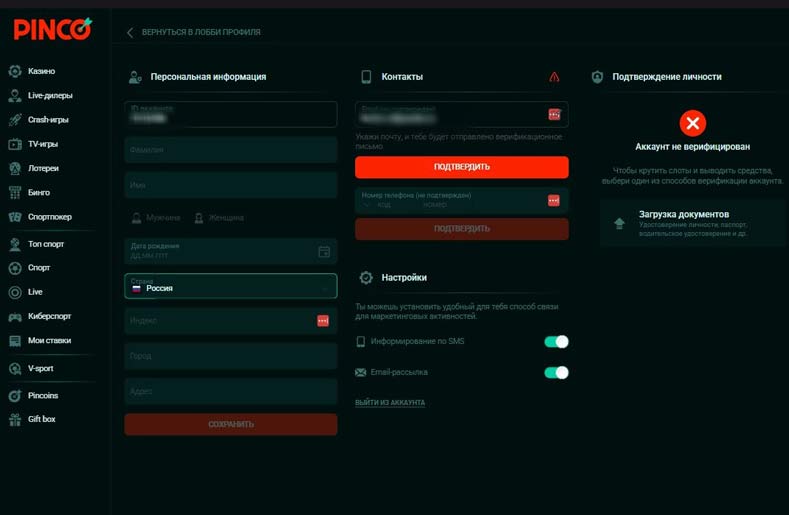This screenshot has width=789, height=515.
Task: Click the calendar icon in birth date field
Action: (x=323, y=252)
